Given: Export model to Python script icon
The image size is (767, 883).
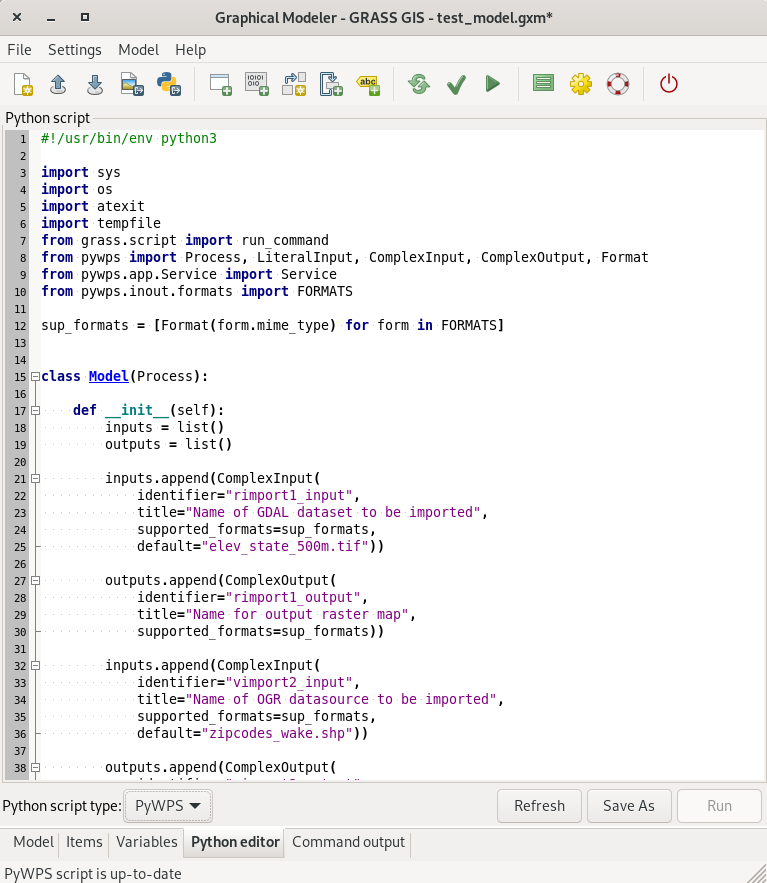Looking at the screenshot, I should (169, 84).
